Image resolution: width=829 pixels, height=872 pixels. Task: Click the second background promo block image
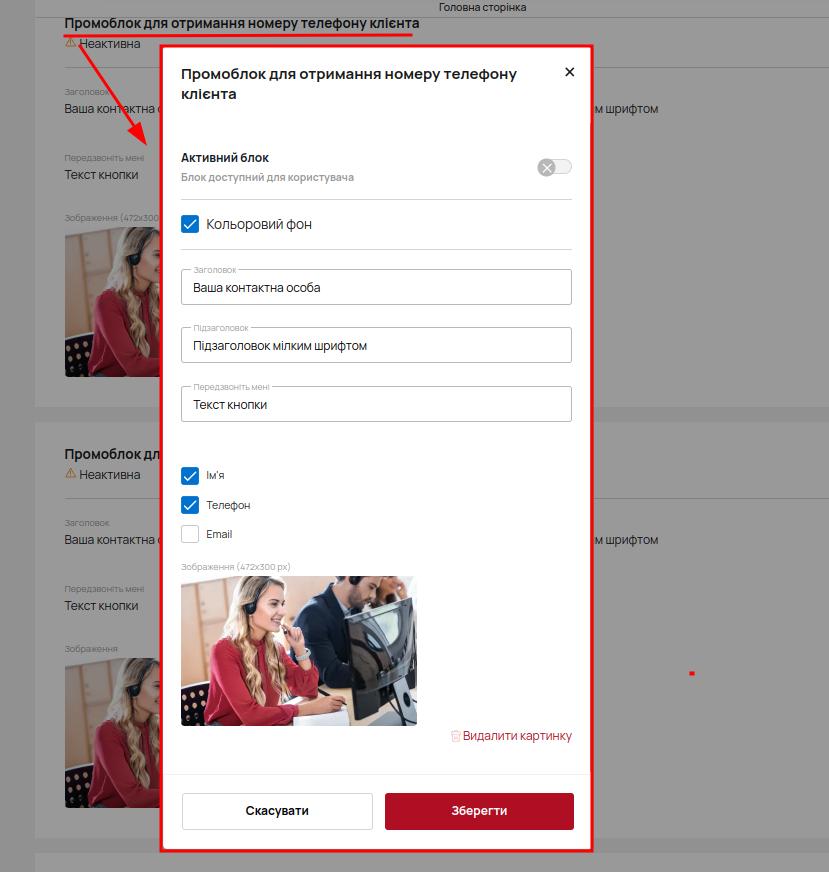(112, 733)
